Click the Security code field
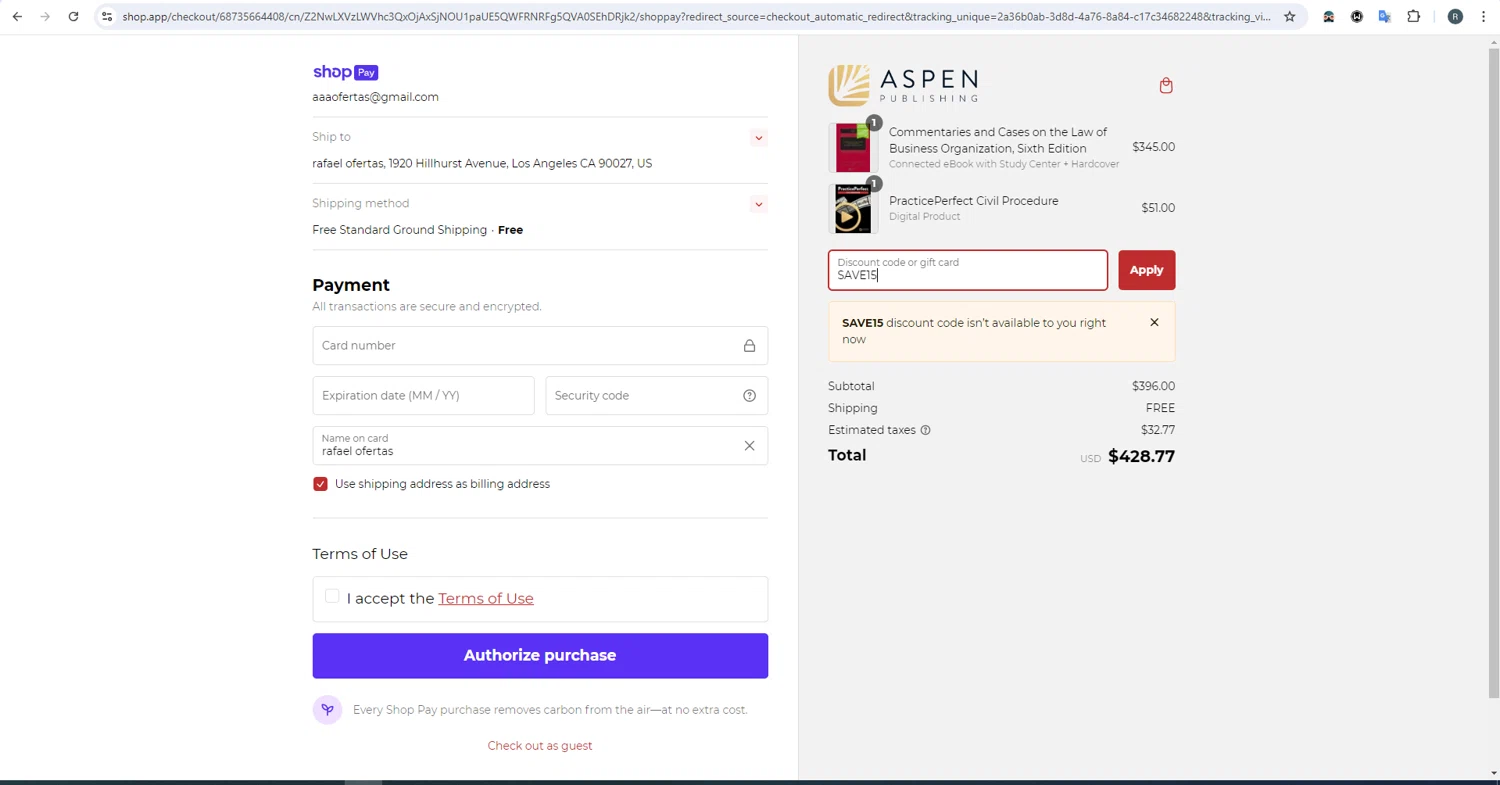The height and width of the screenshot is (785, 1500). (x=656, y=396)
